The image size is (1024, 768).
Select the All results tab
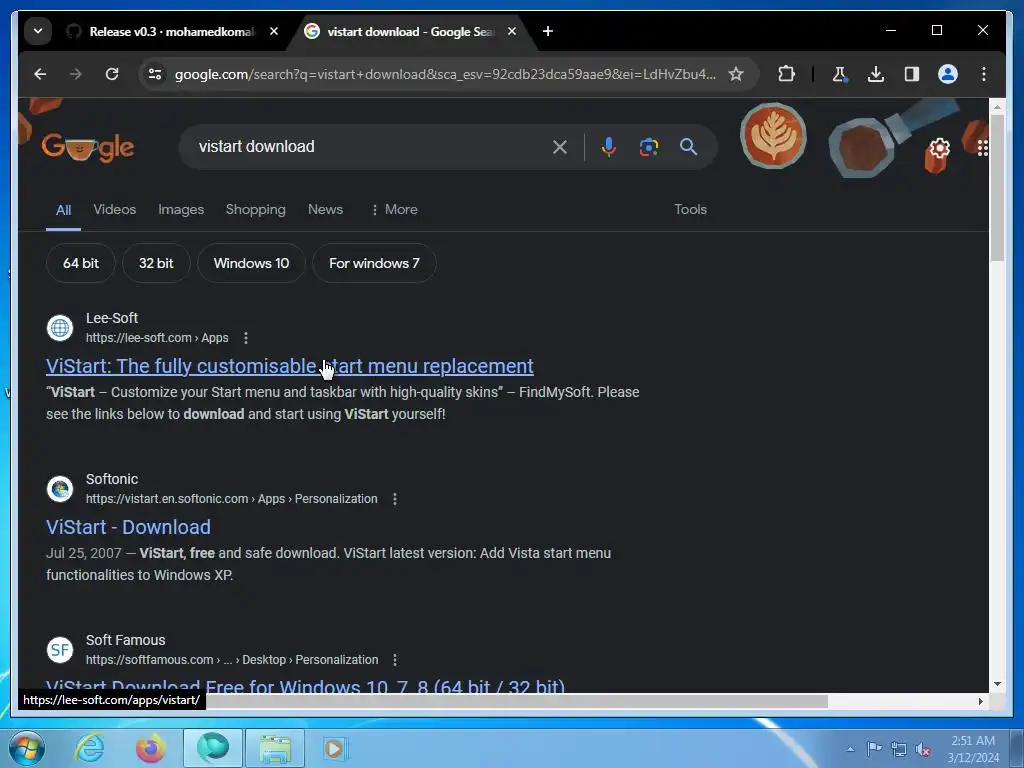pos(63,210)
